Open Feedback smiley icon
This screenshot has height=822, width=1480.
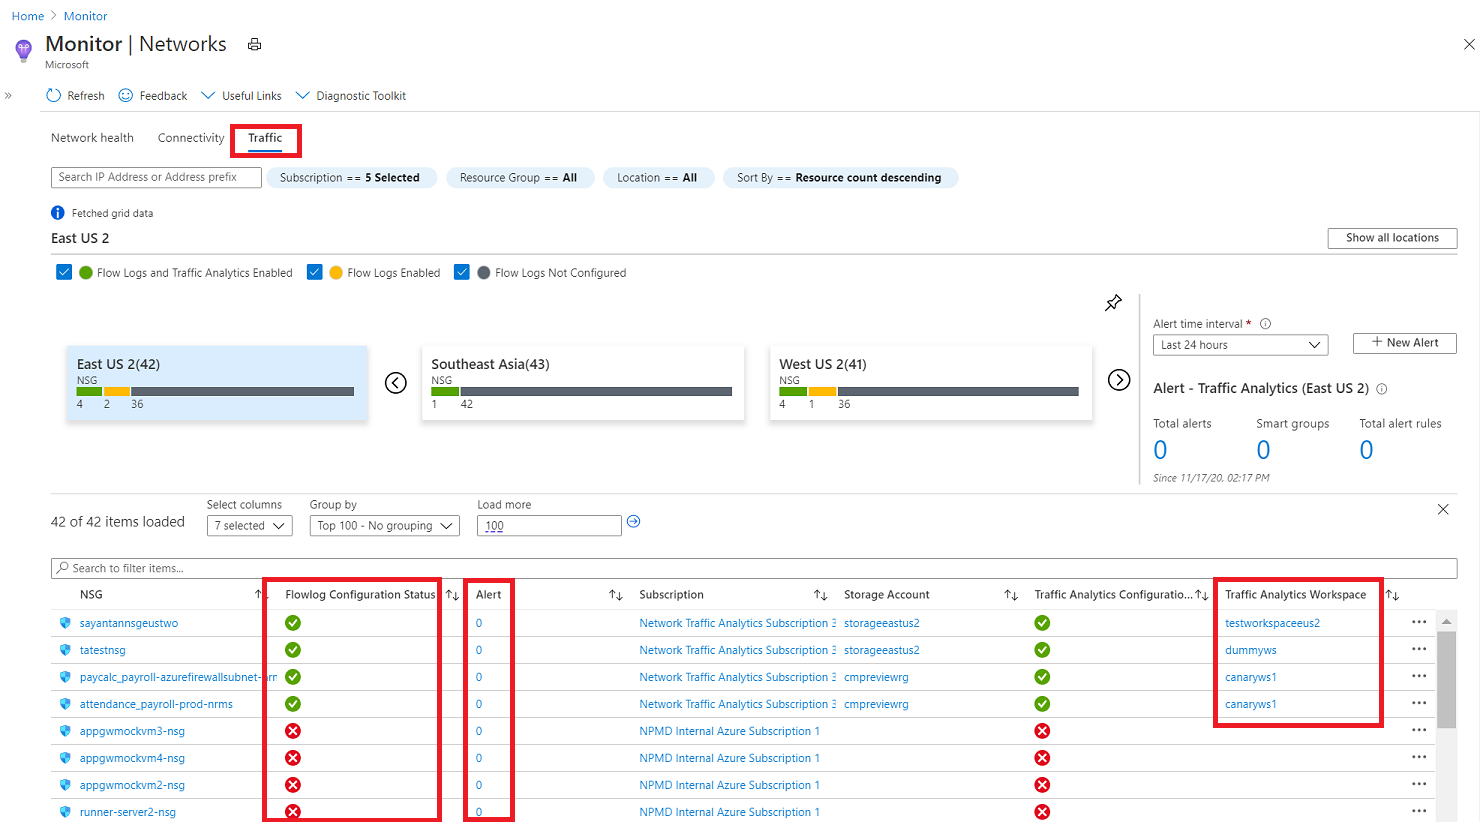[x=126, y=95]
